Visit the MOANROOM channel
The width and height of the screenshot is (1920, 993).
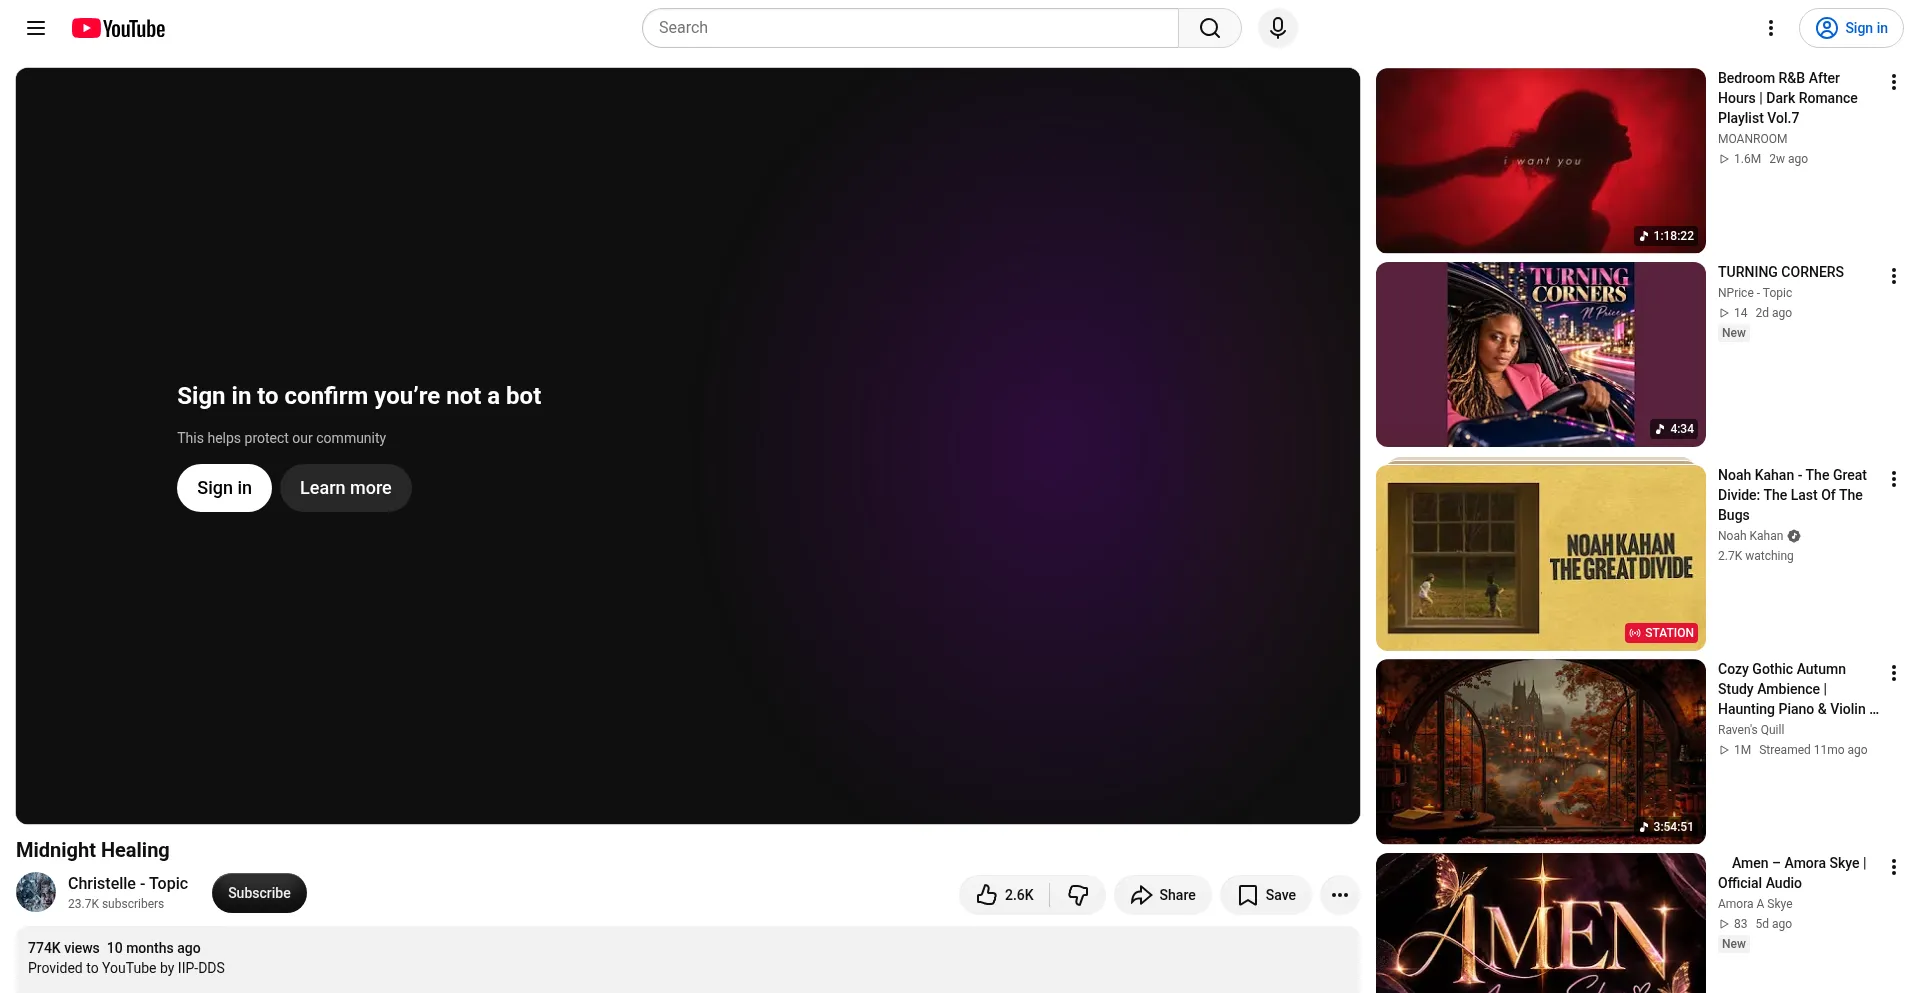tap(1752, 139)
